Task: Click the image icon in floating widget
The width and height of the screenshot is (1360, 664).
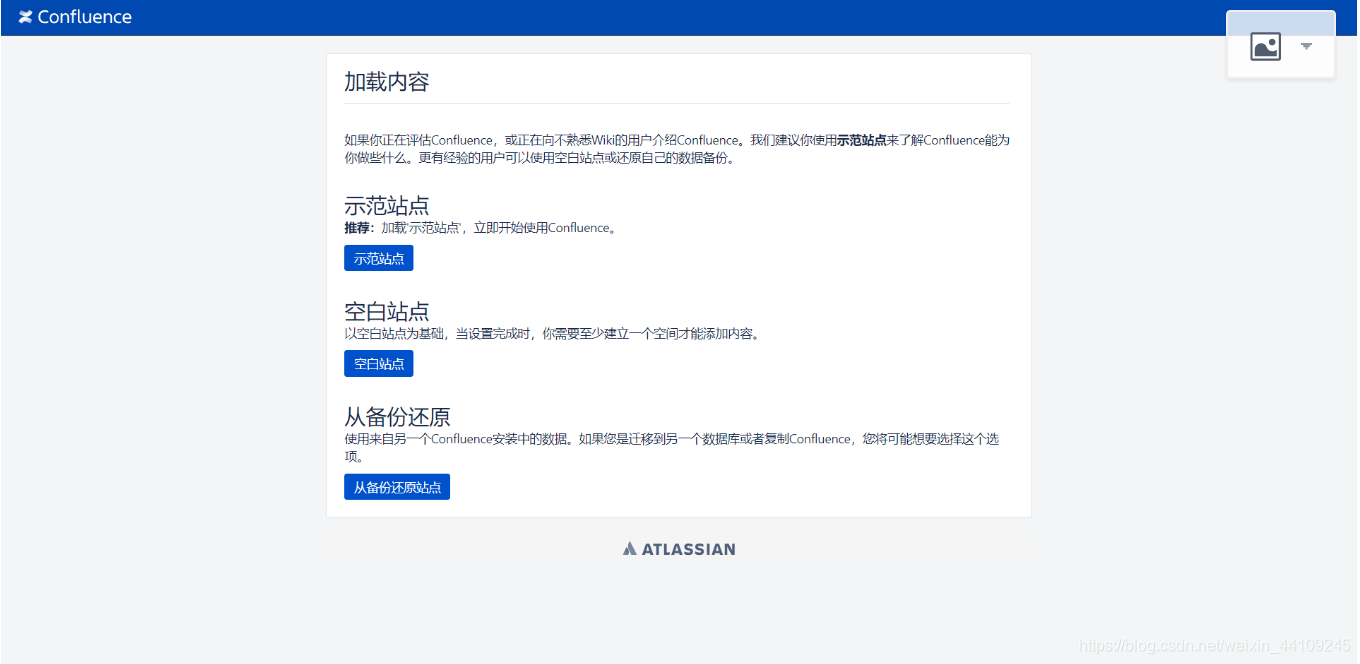Action: point(1265,46)
